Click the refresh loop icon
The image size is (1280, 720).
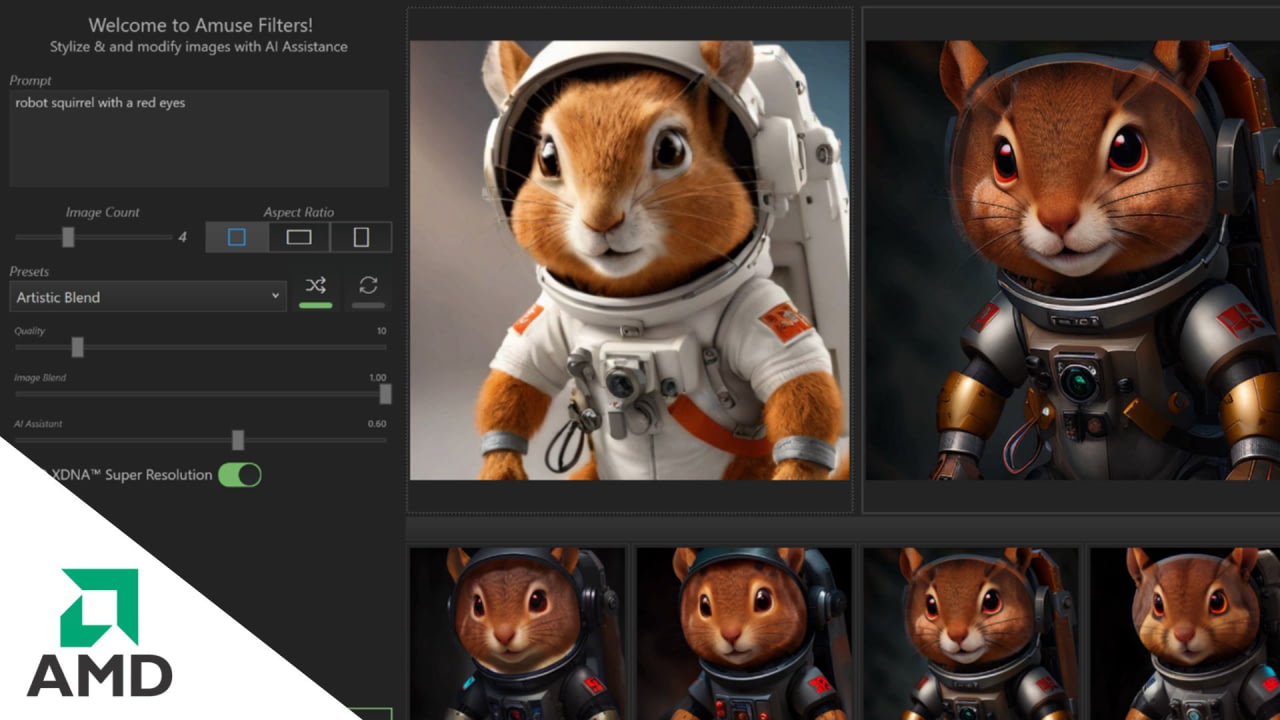tap(368, 286)
